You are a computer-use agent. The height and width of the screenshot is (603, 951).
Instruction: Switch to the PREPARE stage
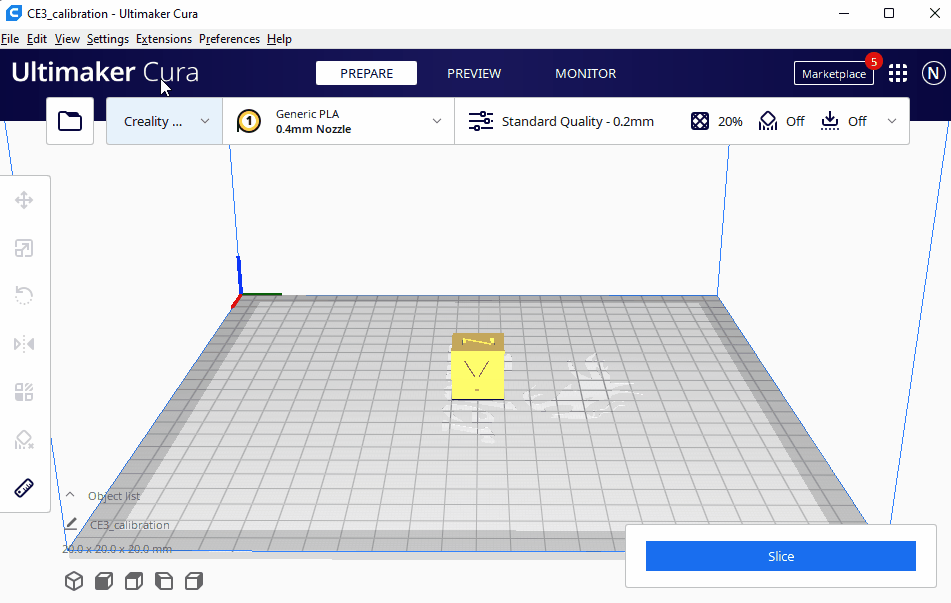coord(366,73)
